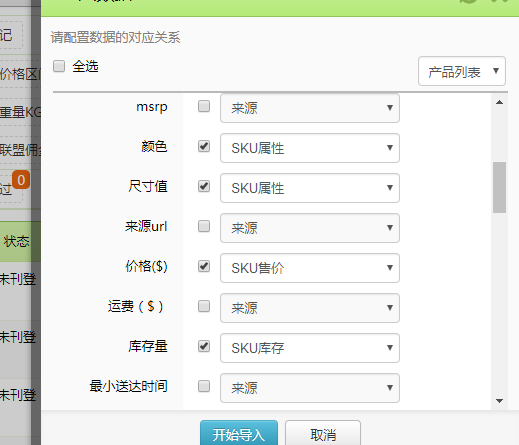Uncheck the 价格($) checkbox
Screen dimensions: 519x445
click(x=204, y=266)
